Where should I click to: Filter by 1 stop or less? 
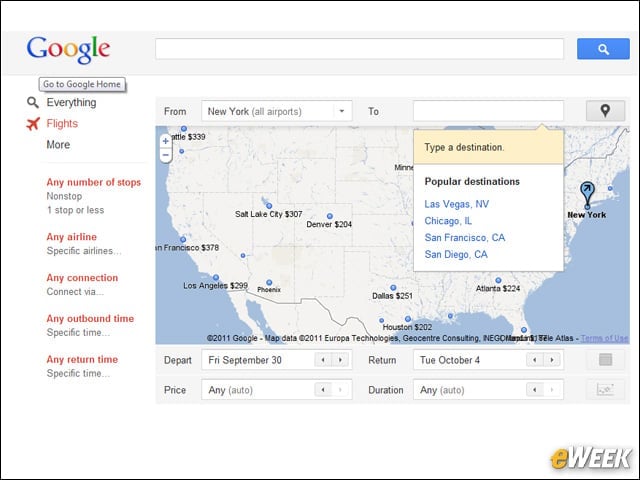(76, 210)
